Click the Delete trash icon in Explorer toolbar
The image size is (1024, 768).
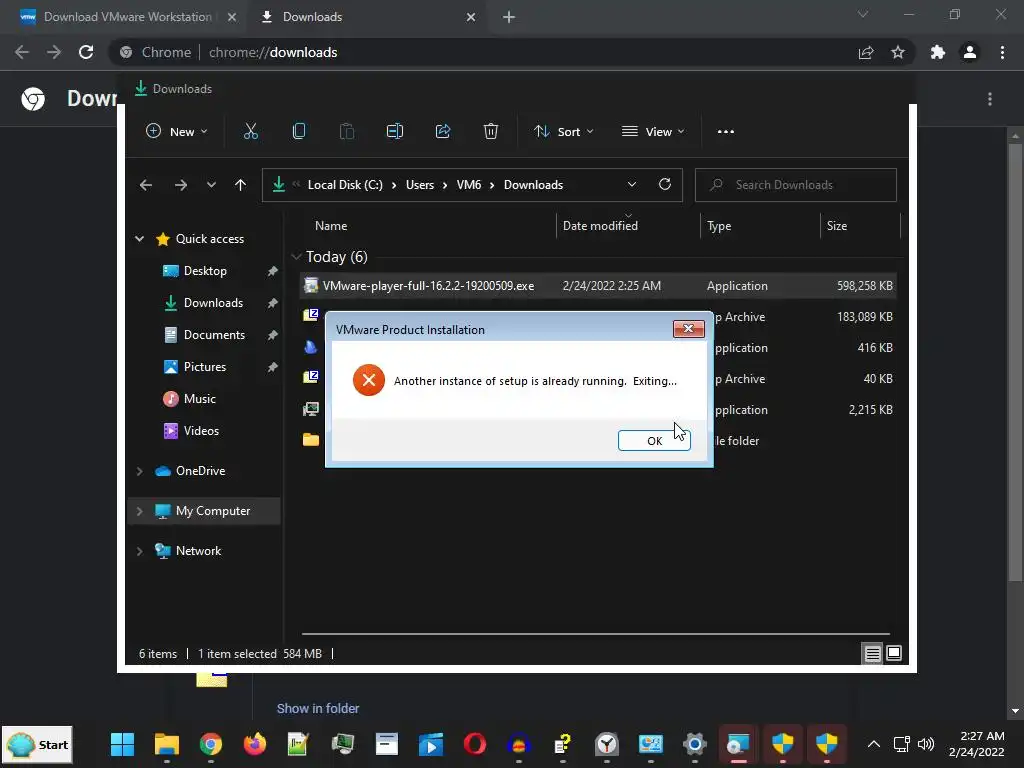pos(490,131)
